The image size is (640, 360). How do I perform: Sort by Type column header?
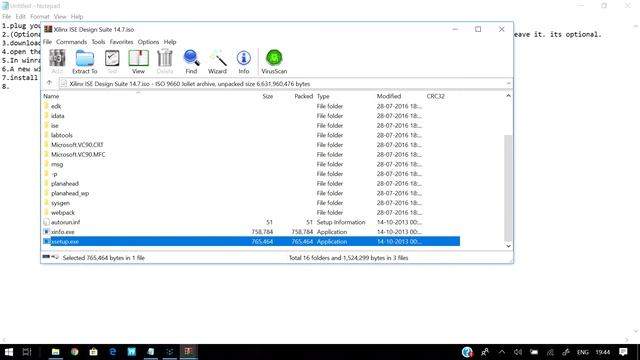click(323, 96)
